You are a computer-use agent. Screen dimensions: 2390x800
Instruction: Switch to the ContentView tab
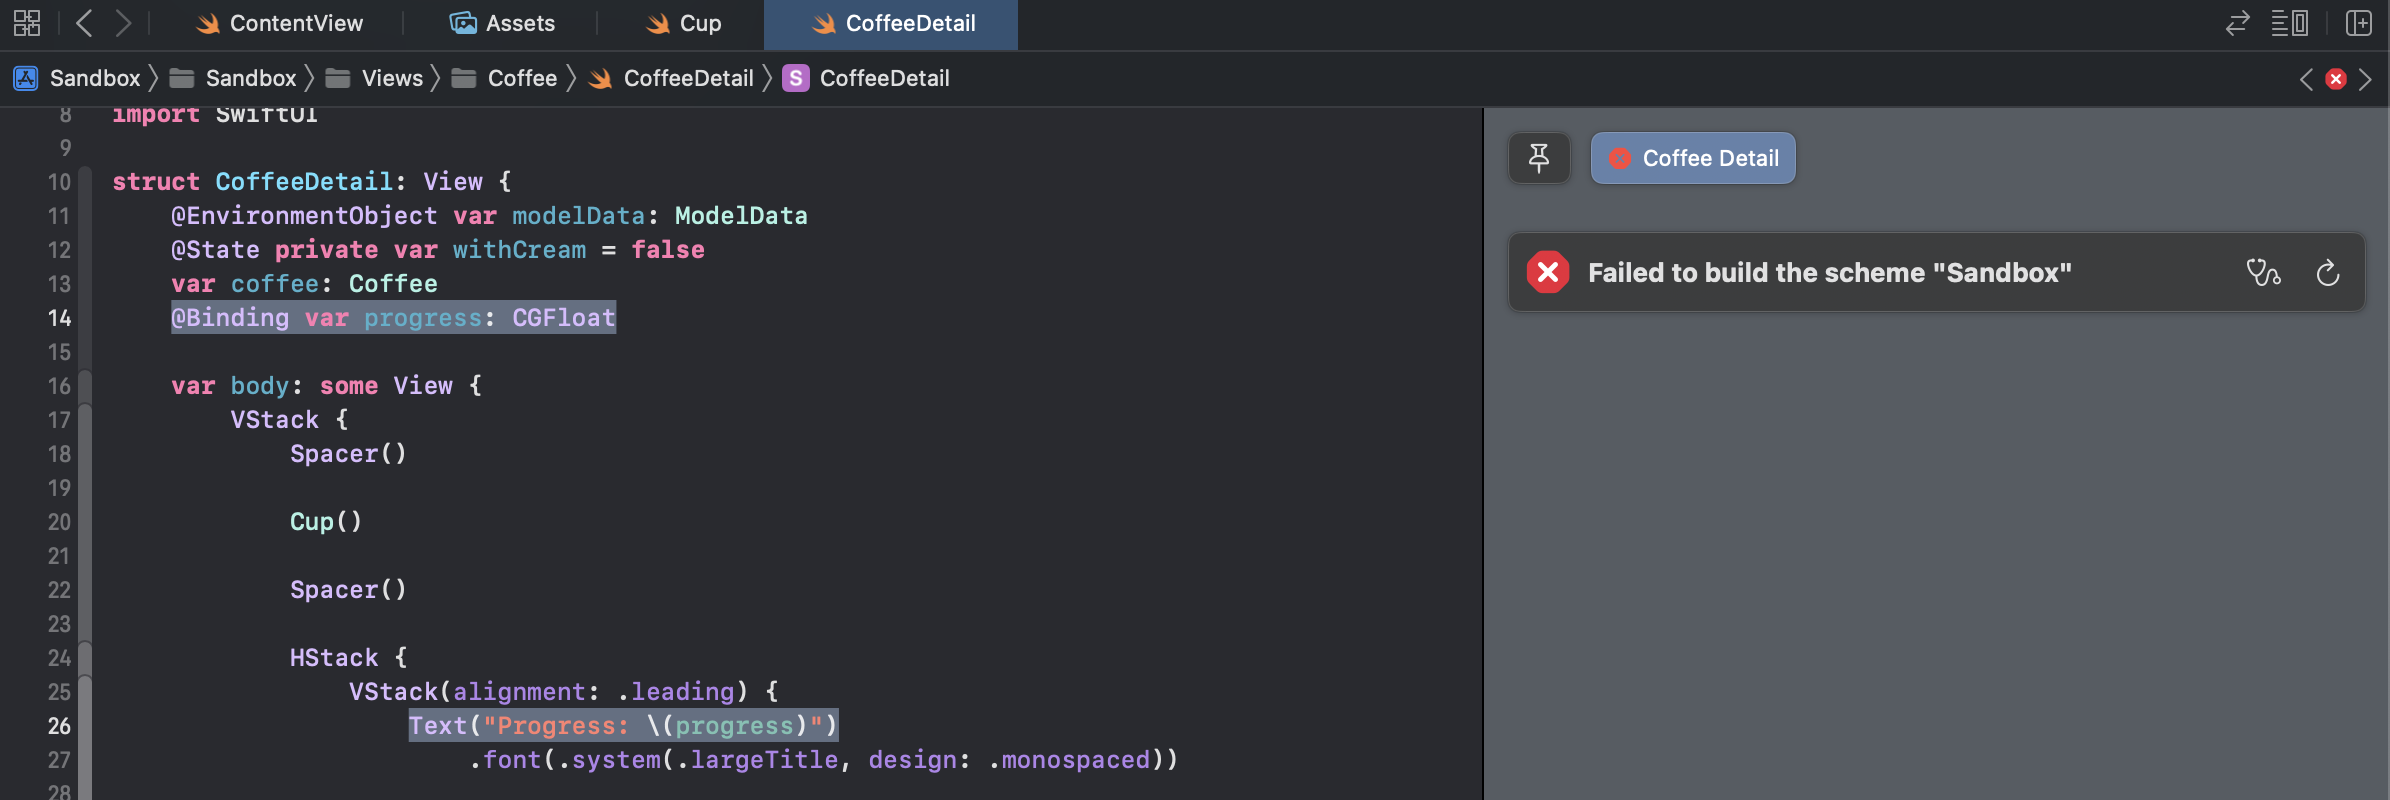click(x=280, y=23)
